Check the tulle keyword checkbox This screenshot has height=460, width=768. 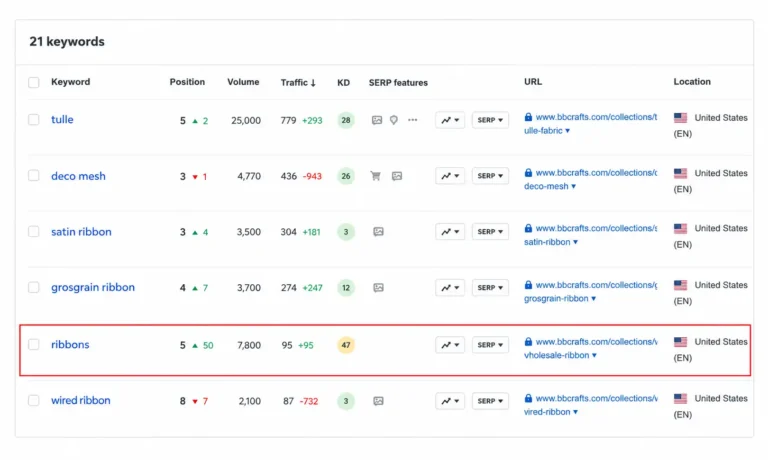(33, 120)
